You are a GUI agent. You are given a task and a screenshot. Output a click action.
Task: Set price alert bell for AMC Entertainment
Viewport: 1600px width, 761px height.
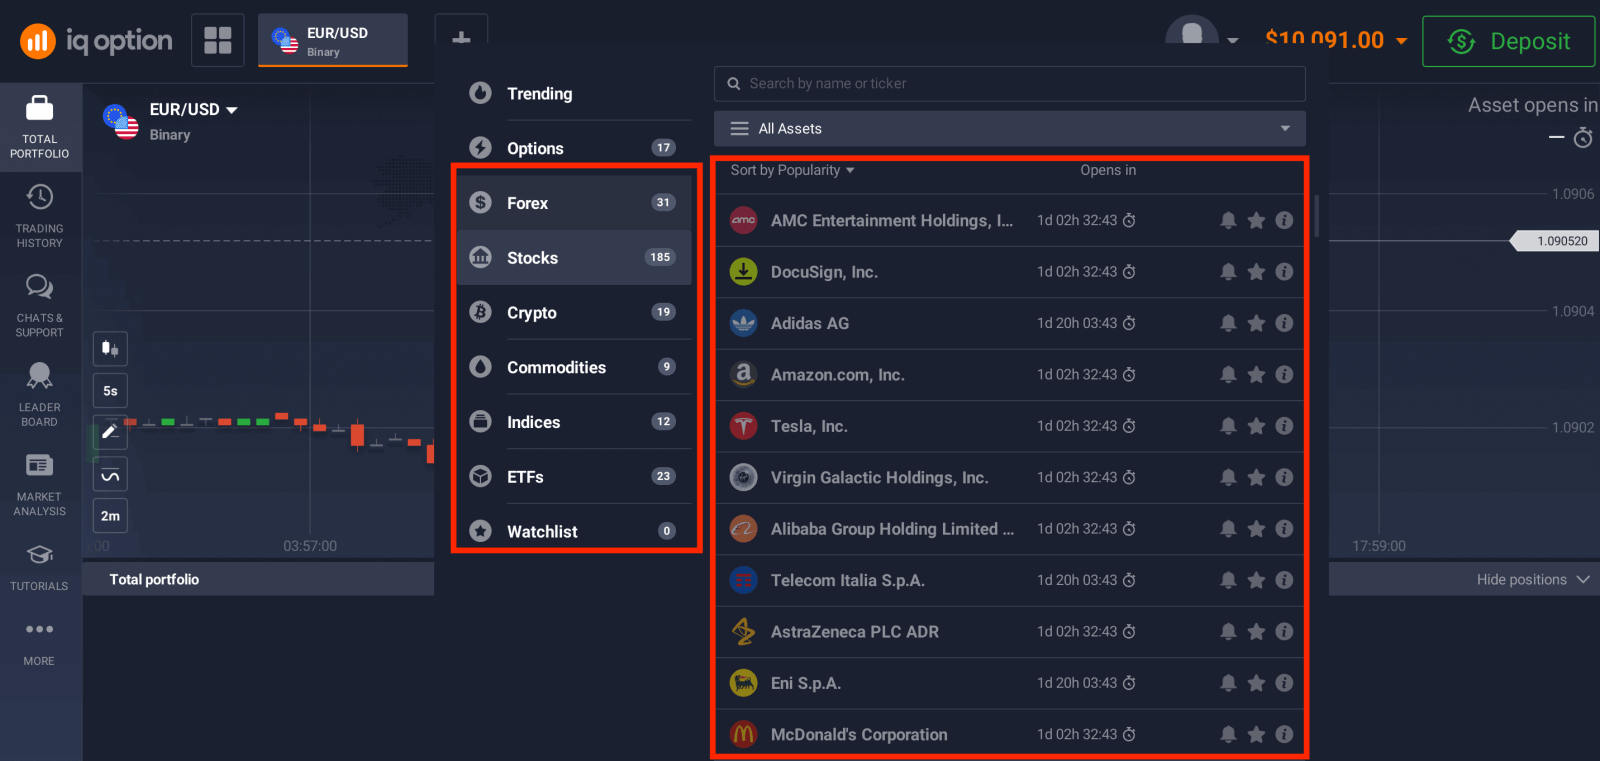[x=1228, y=220]
